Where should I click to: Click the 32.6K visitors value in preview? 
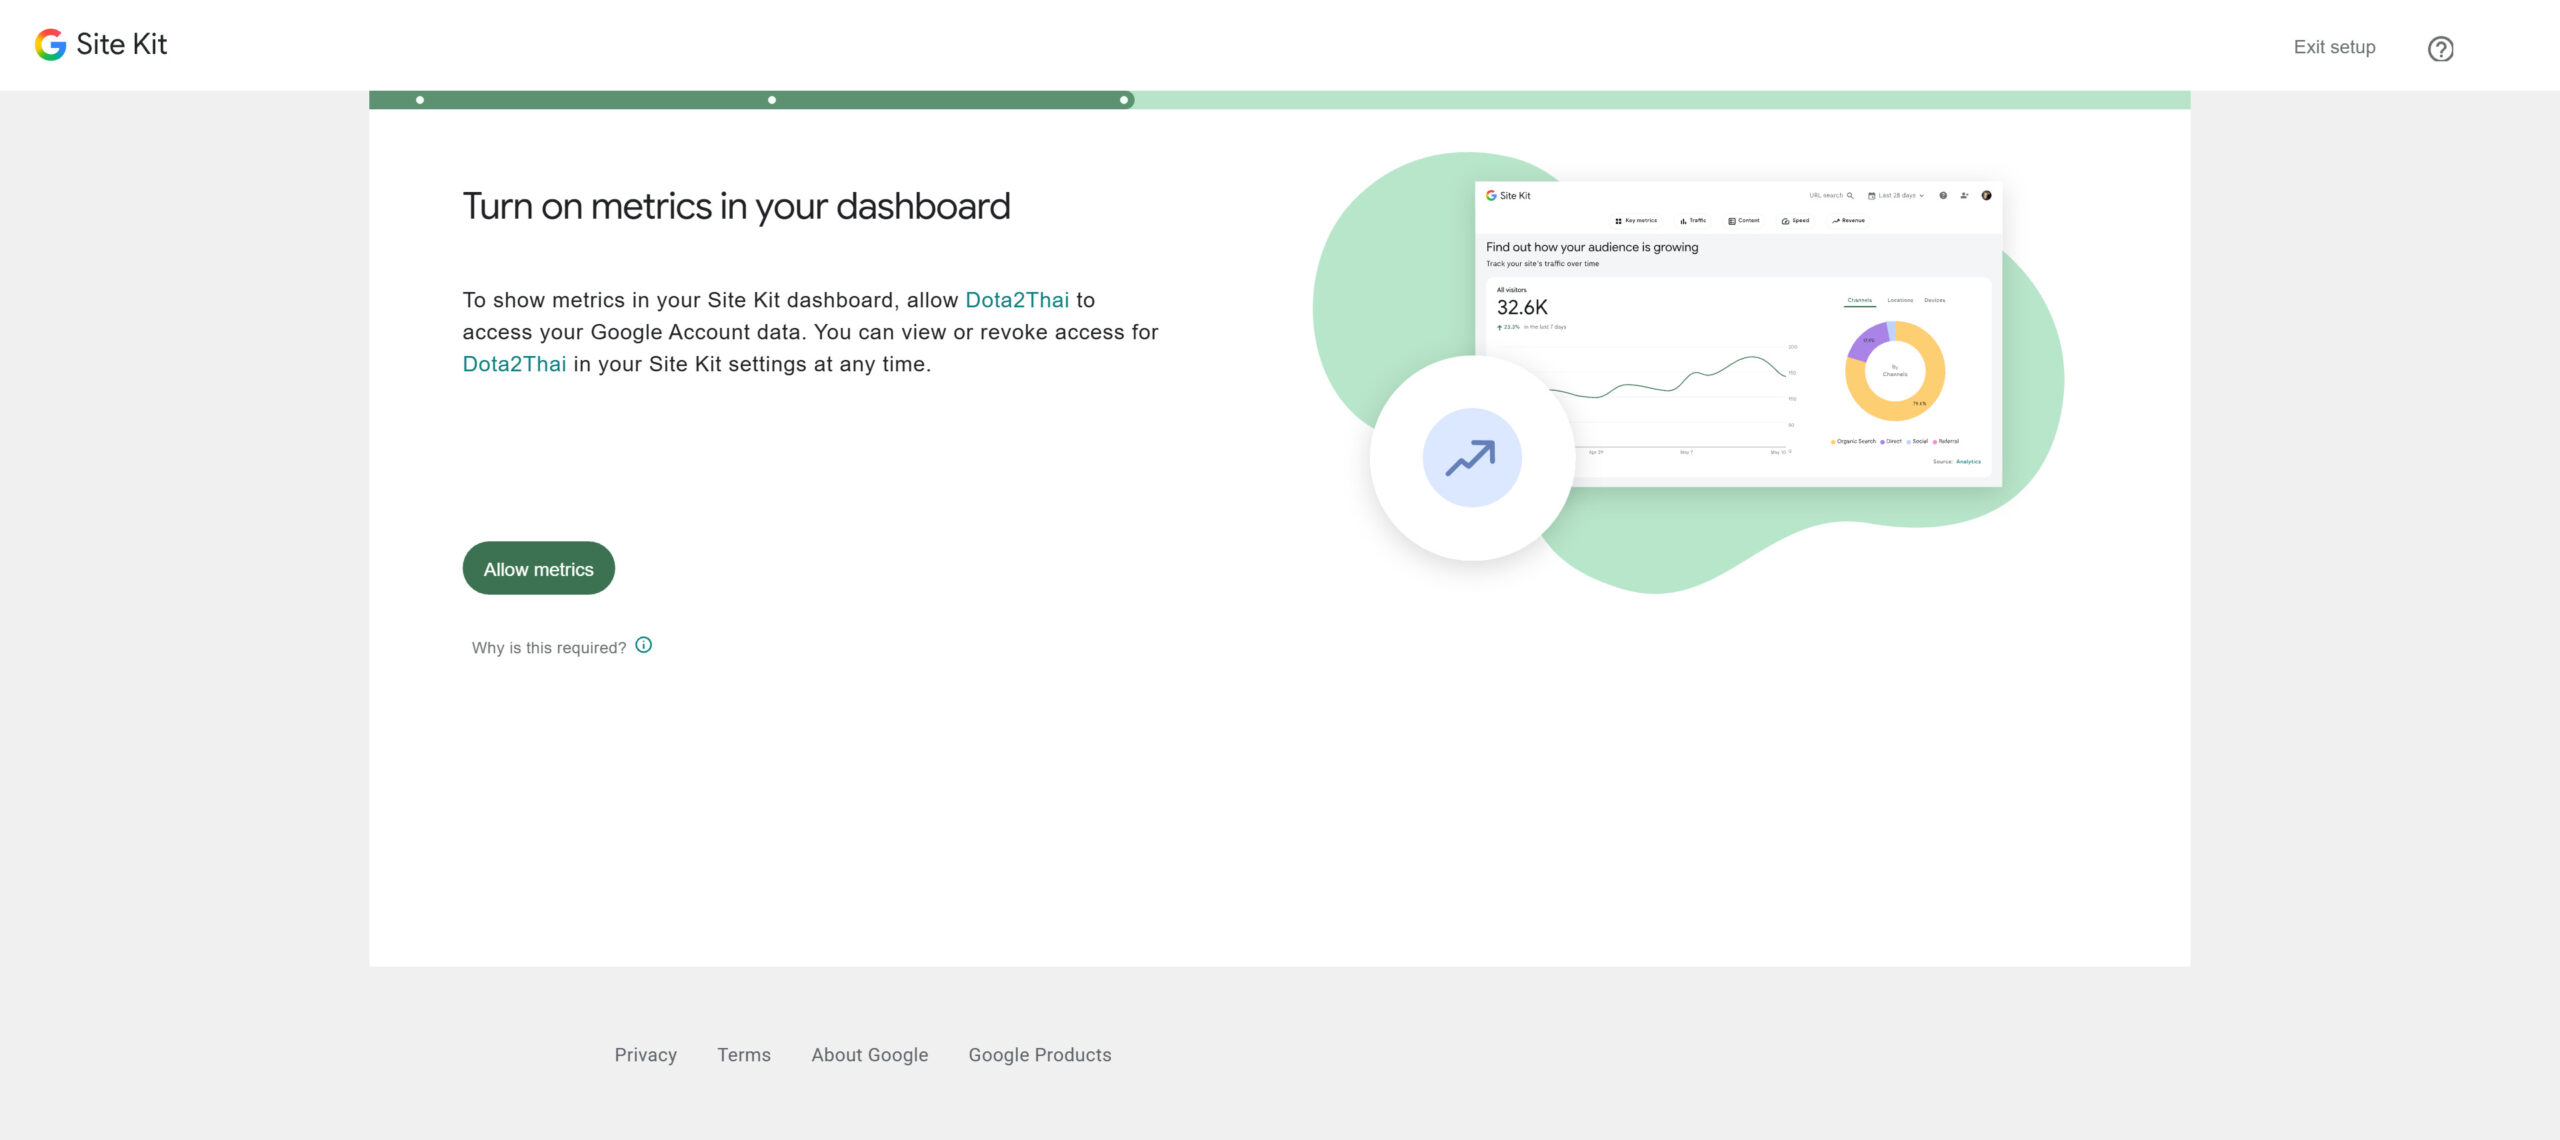[1522, 307]
